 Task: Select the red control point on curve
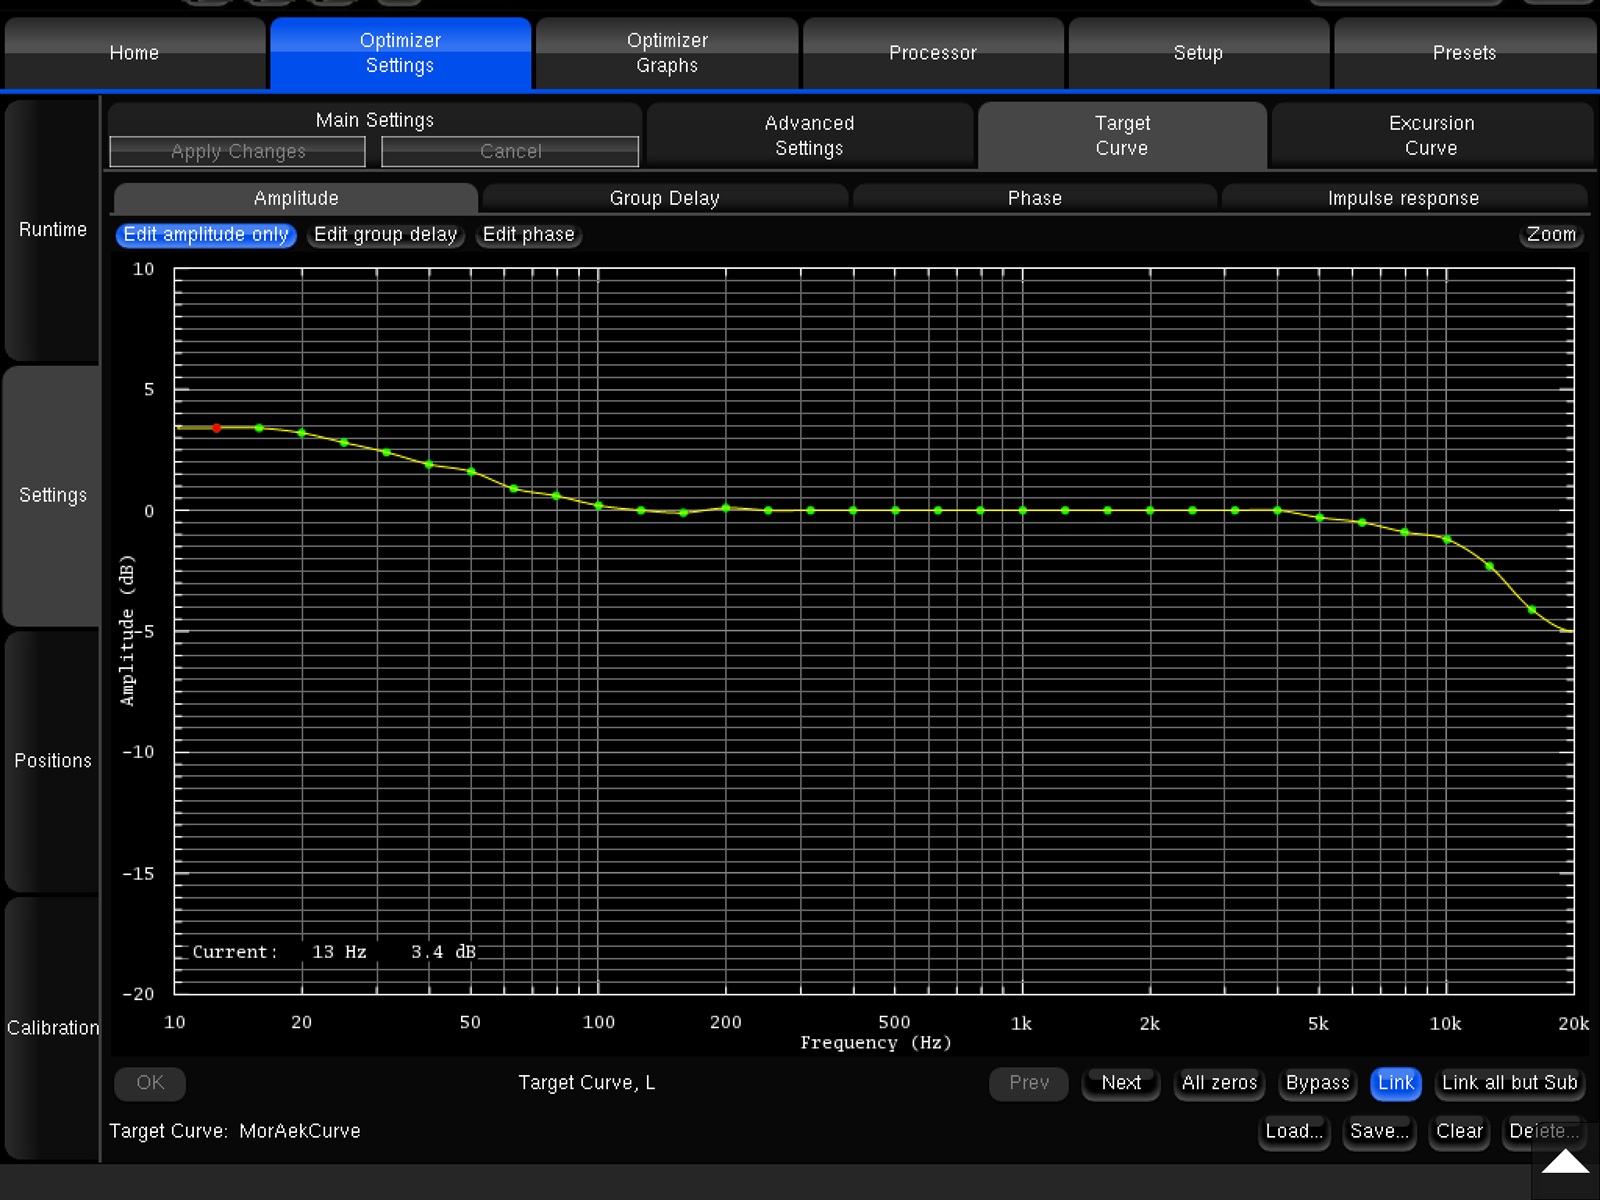click(216, 428)
